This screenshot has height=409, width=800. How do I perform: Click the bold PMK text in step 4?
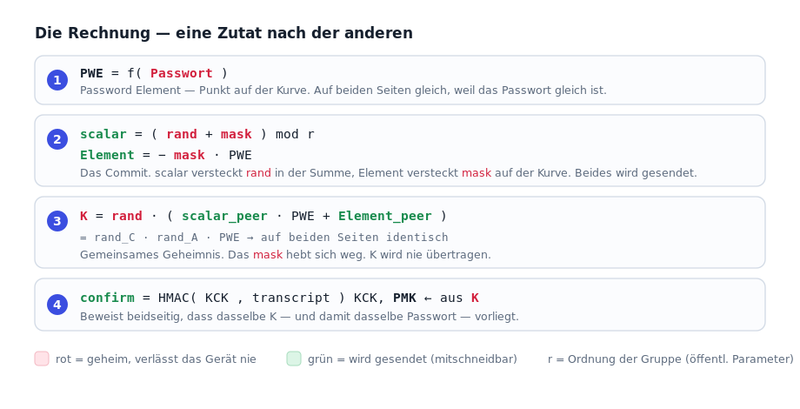pos(405,298)
